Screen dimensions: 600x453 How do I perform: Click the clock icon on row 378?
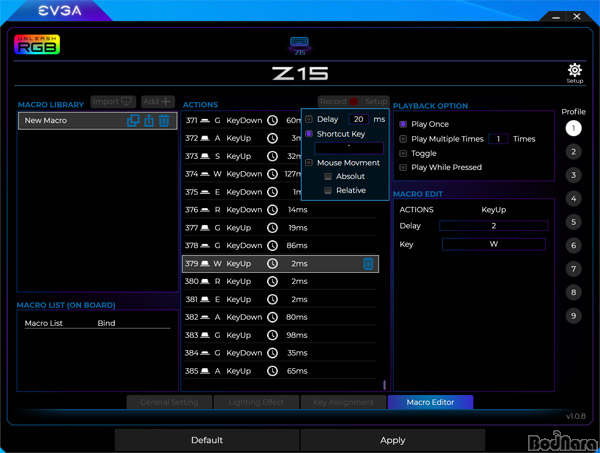[x=272, y=246]
